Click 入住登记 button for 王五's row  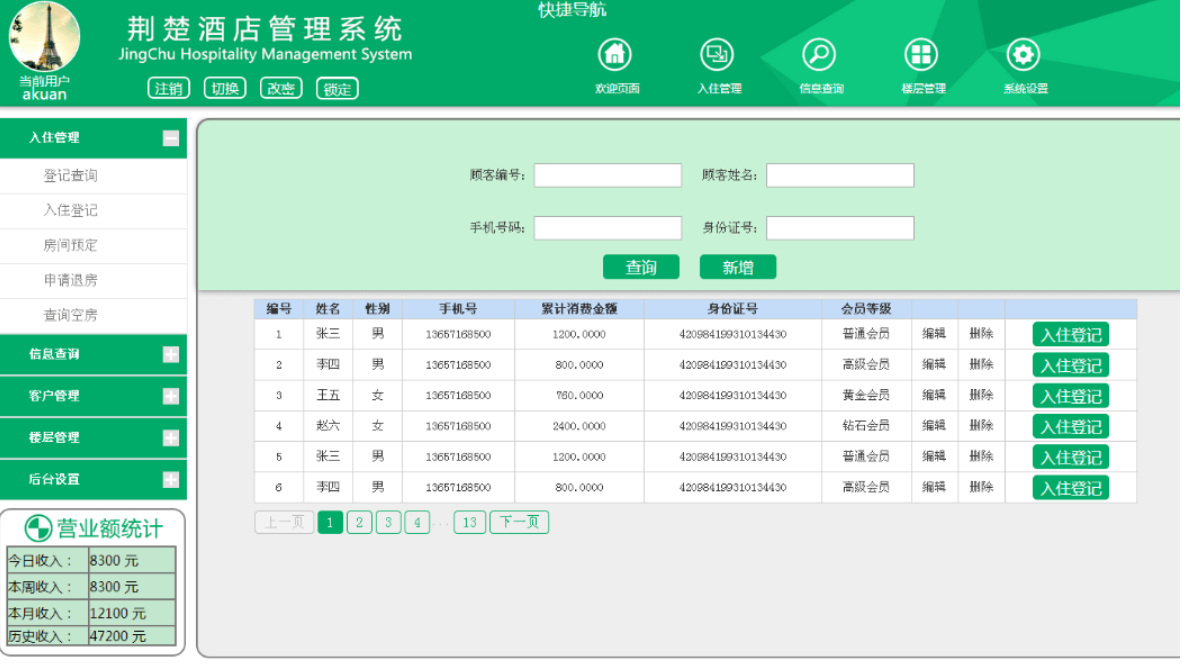pyautogui.click(x=1070, y=396)
